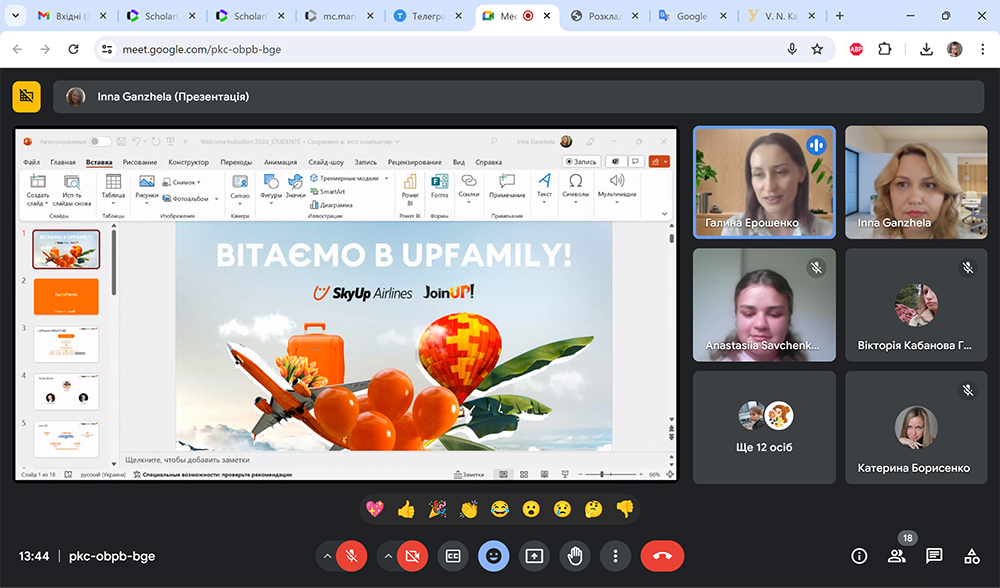Turn on the camera
1000x588 pixels.
[411, 556]
